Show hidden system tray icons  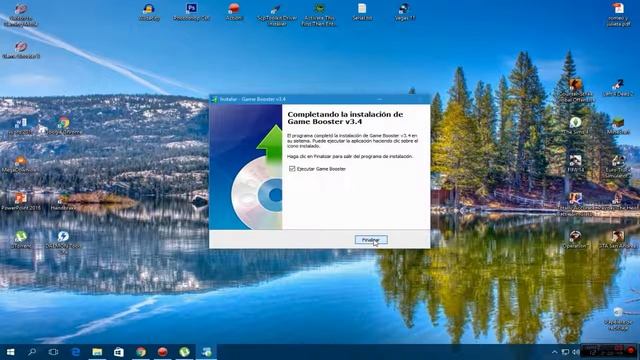555,352
